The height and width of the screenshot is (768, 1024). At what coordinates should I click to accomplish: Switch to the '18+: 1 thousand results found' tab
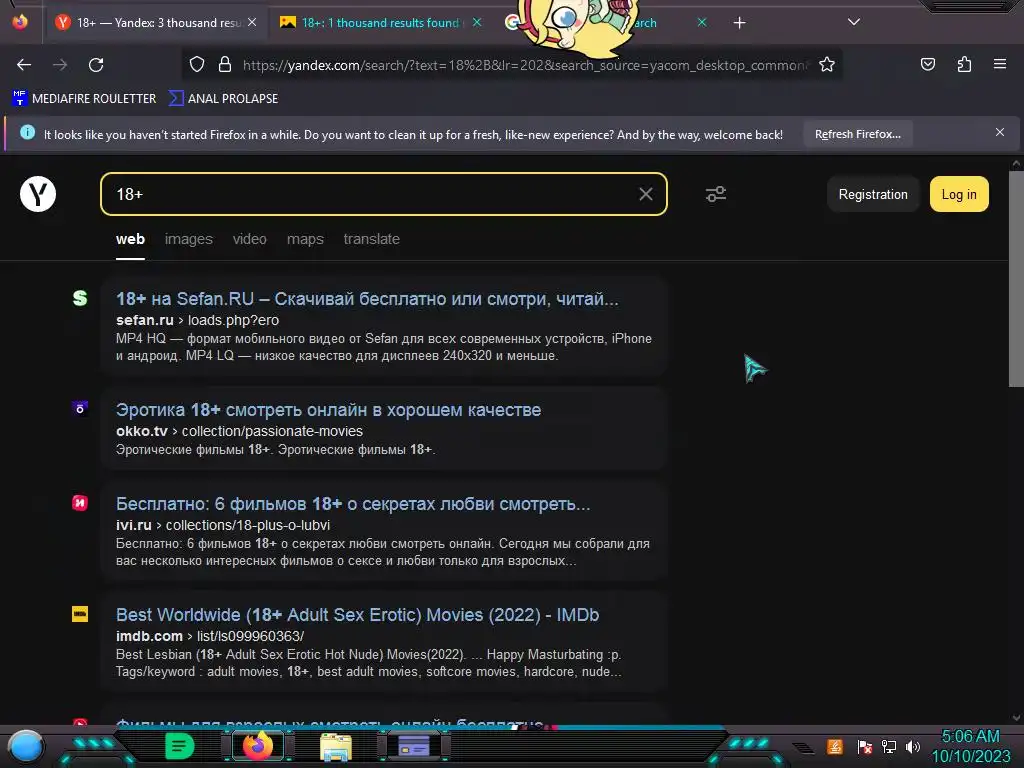tap(381, 23)
